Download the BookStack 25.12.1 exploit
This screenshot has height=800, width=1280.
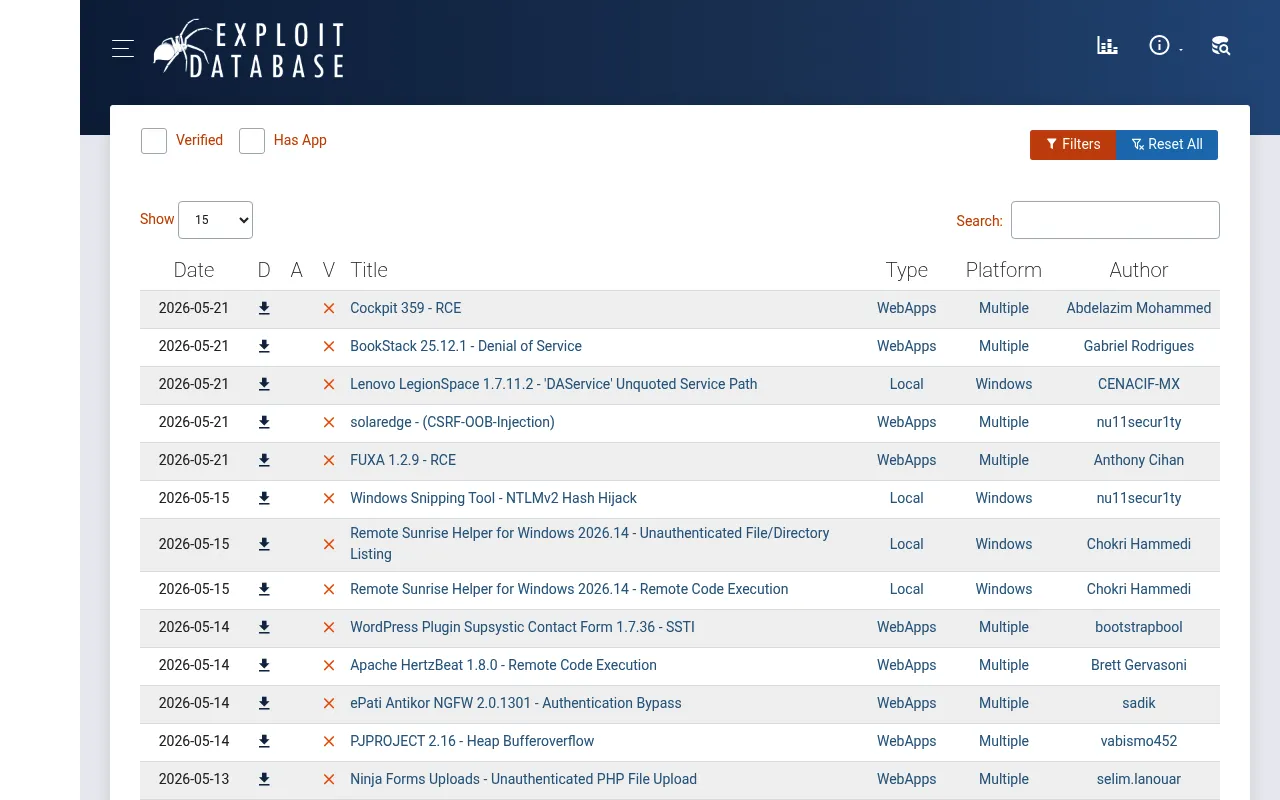pos(264,346)
